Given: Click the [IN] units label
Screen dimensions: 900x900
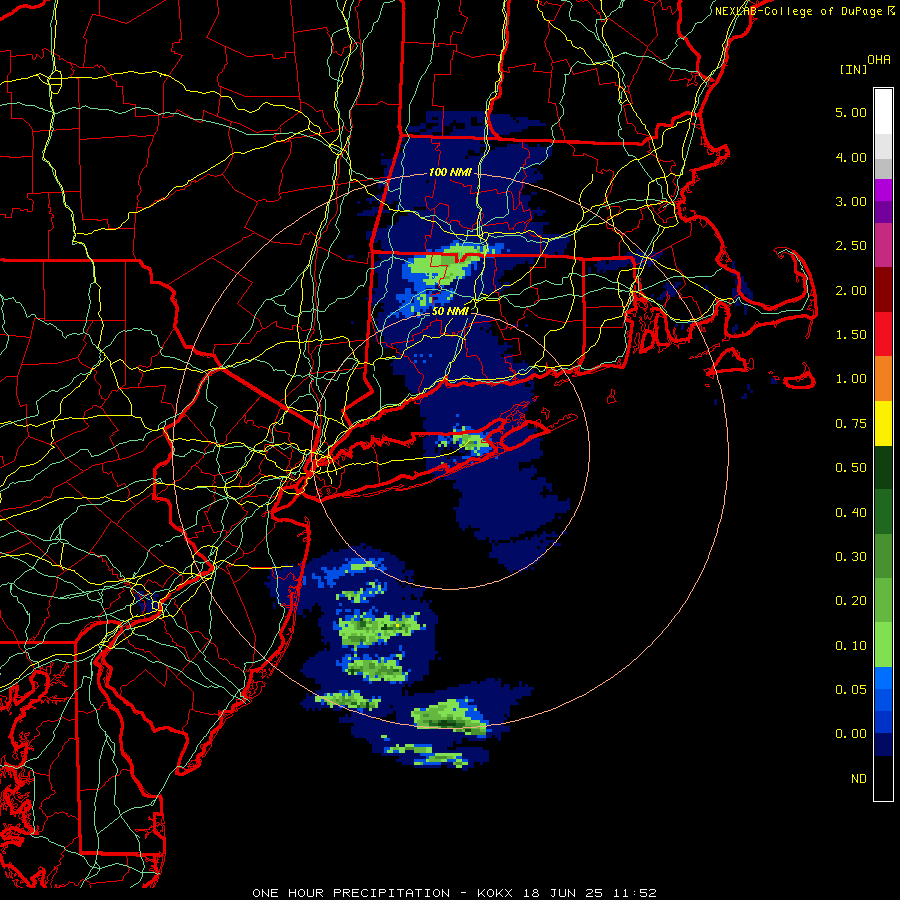Looking at the screenshot, I should point(854,69).
